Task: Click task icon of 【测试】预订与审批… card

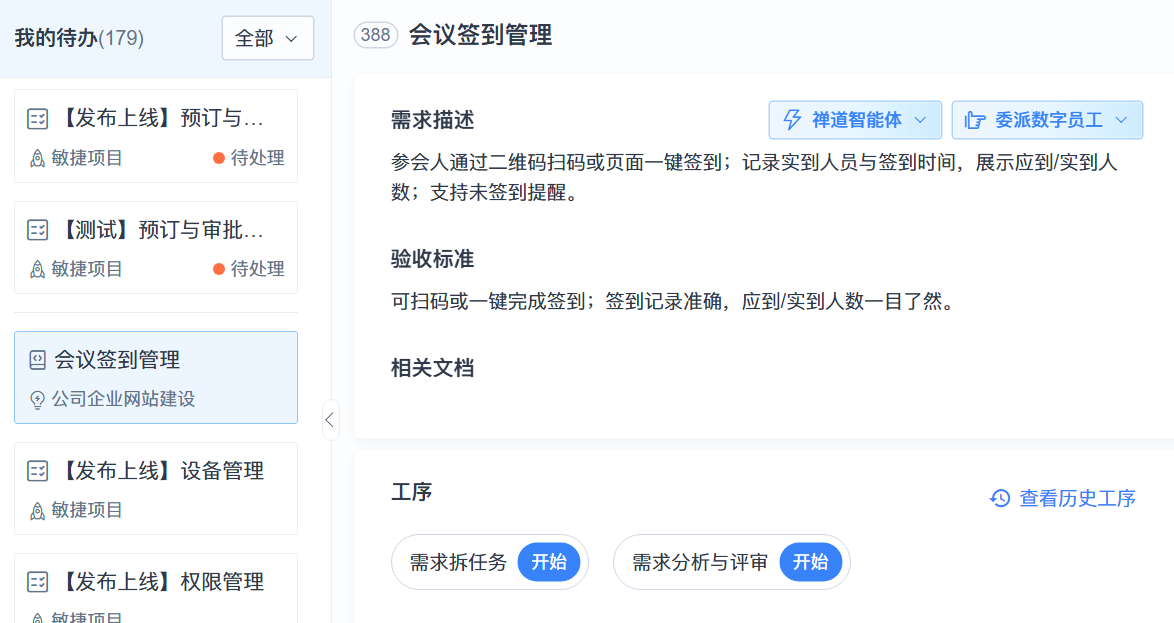Action: point(37,230)
